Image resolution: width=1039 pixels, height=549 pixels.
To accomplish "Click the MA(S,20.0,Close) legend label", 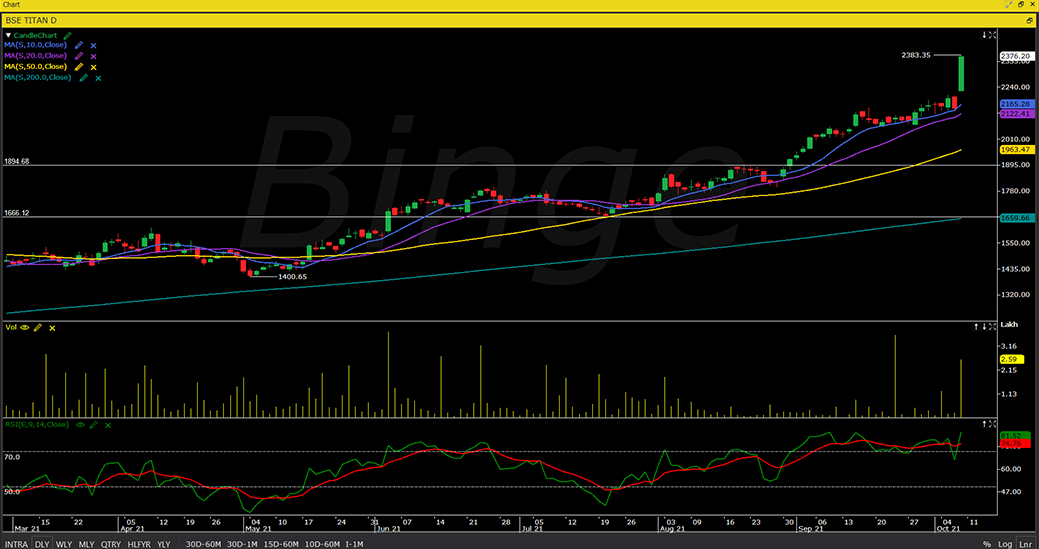I will 36,56.
